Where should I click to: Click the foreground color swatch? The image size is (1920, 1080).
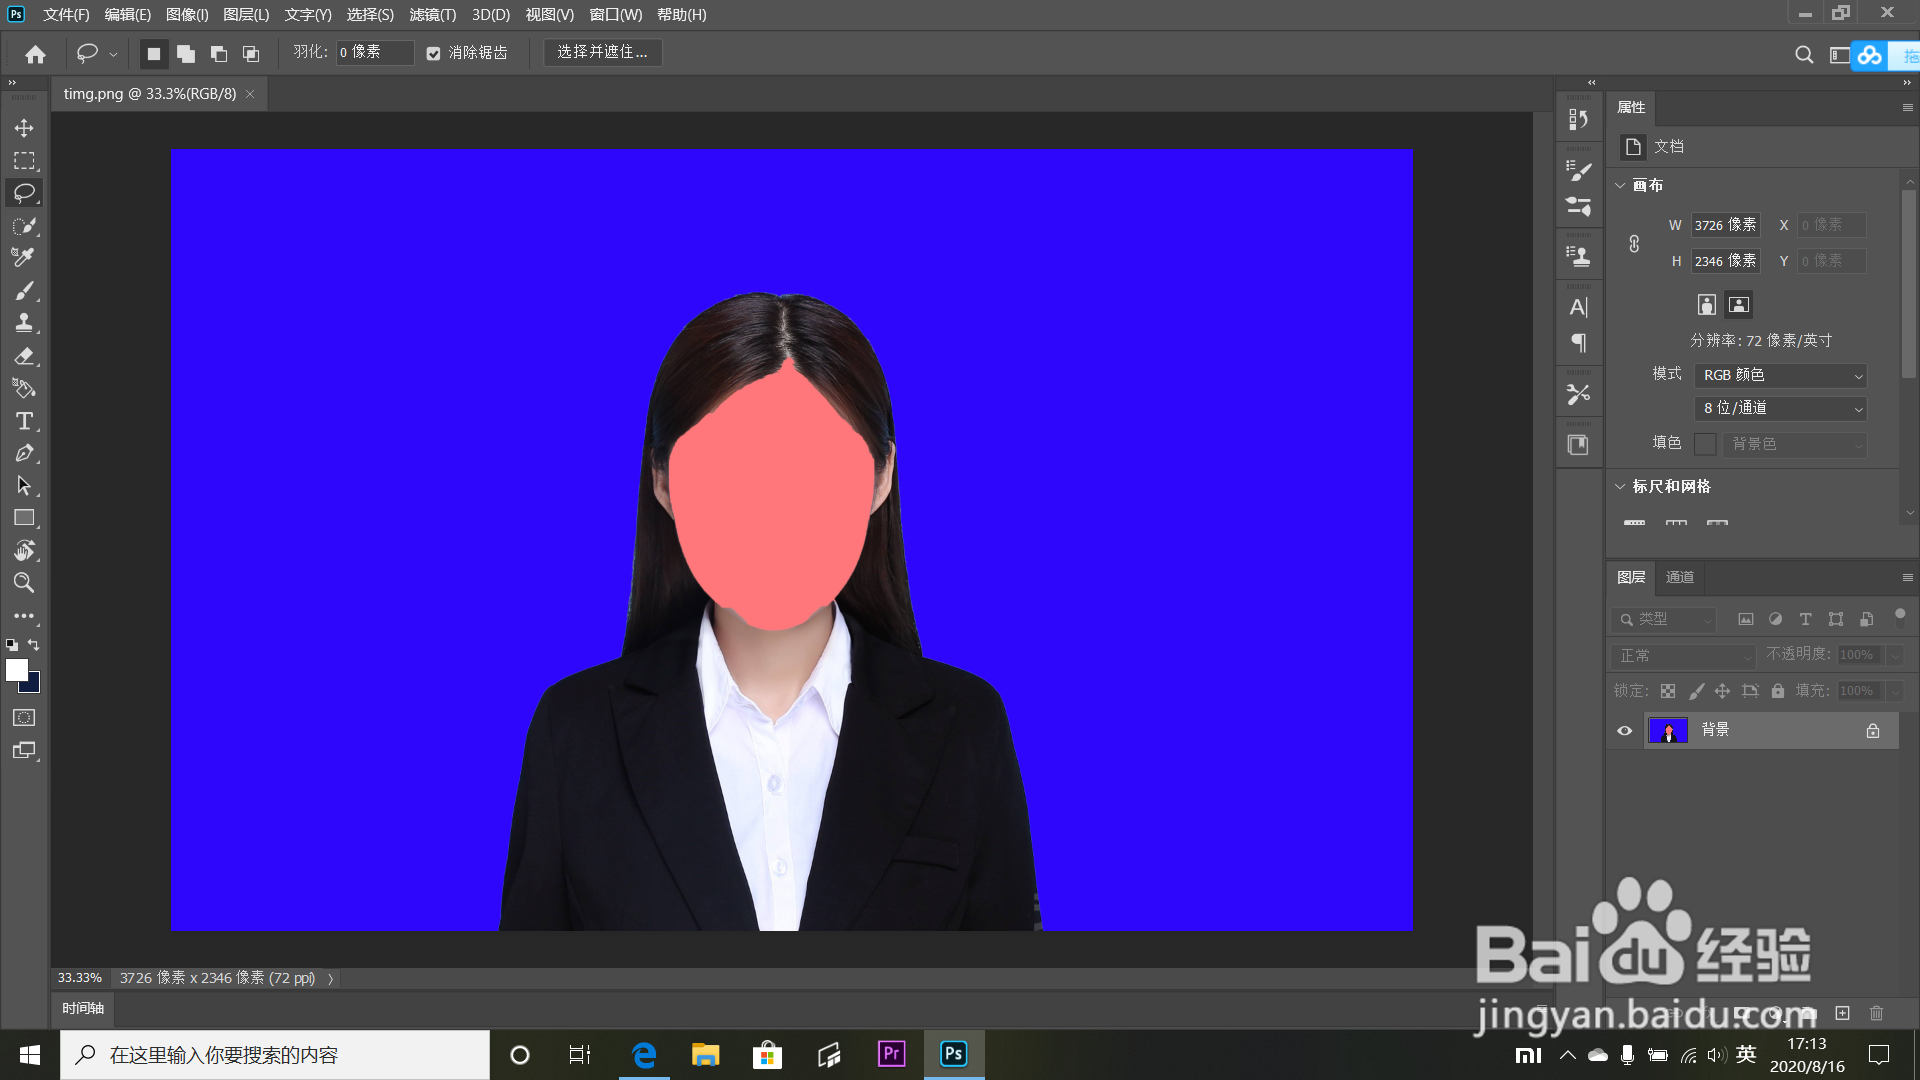(x=16, y=670)
